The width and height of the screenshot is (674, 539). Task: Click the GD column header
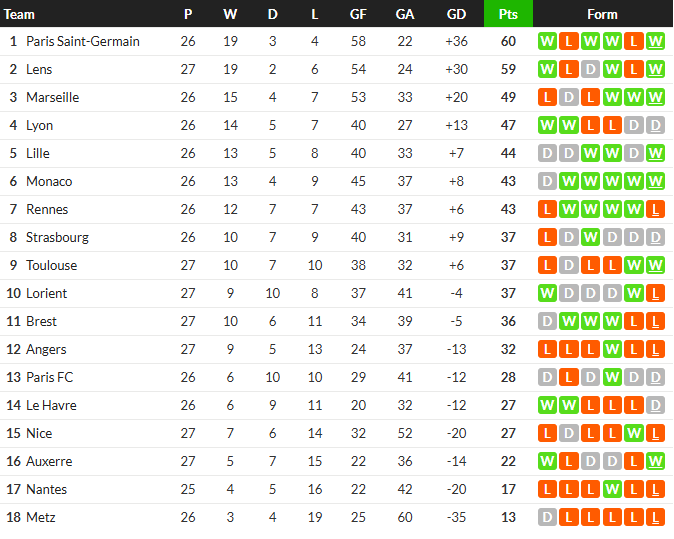point(456,14)
